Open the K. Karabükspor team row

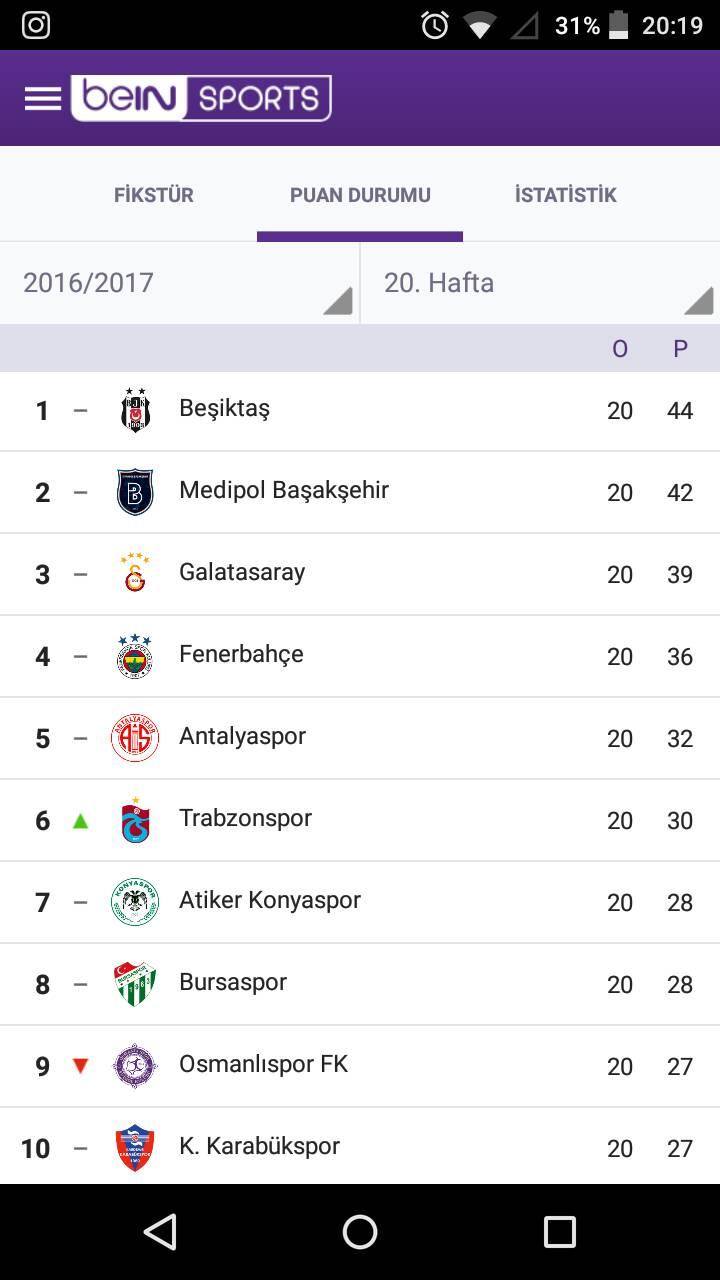coord(360,1147)
